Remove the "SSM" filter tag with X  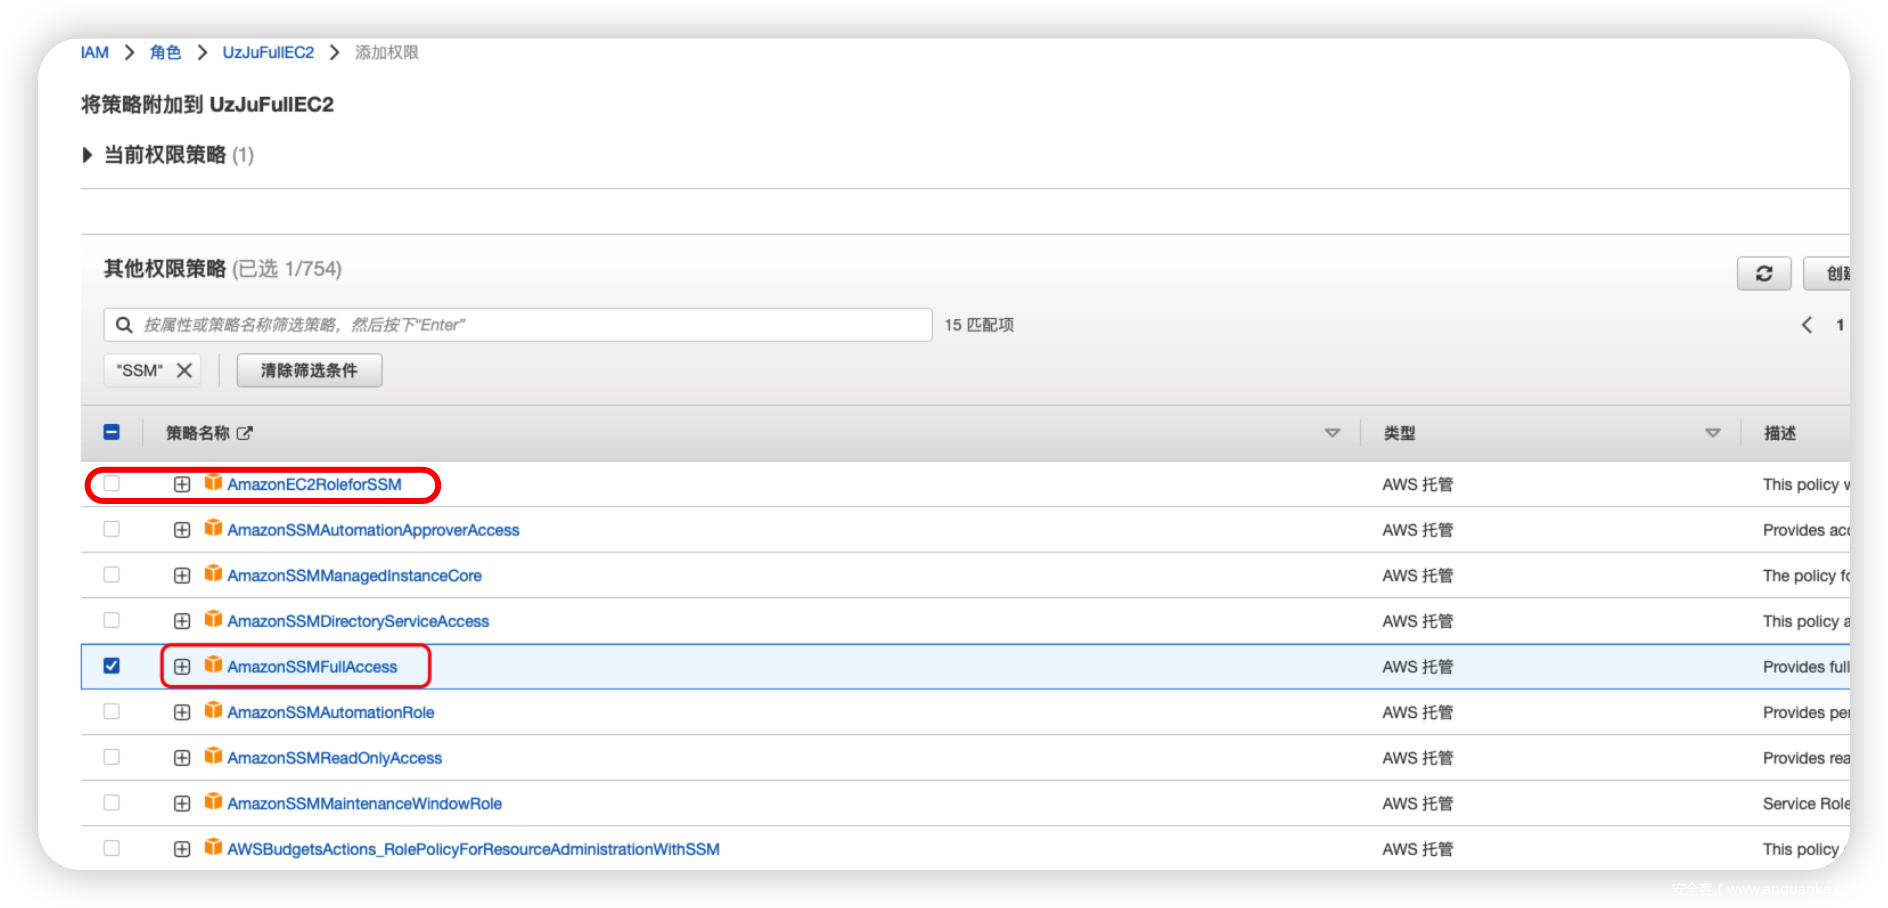(184, 370)
